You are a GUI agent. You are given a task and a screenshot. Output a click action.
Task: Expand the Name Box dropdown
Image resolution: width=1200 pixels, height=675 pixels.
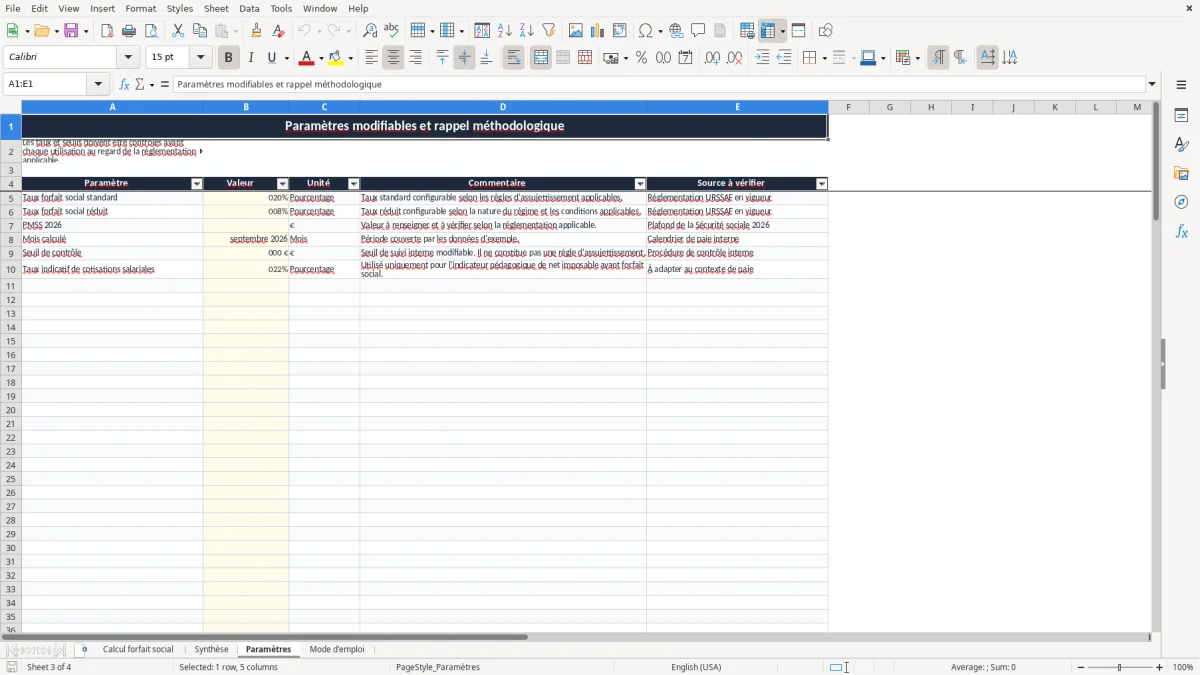pyautogui.click(x=98, y=85)
